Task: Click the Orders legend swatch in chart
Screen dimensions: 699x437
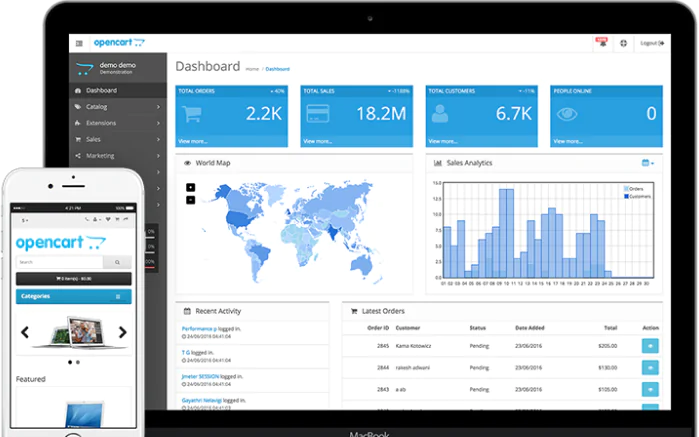Action: tap(627, 188)
